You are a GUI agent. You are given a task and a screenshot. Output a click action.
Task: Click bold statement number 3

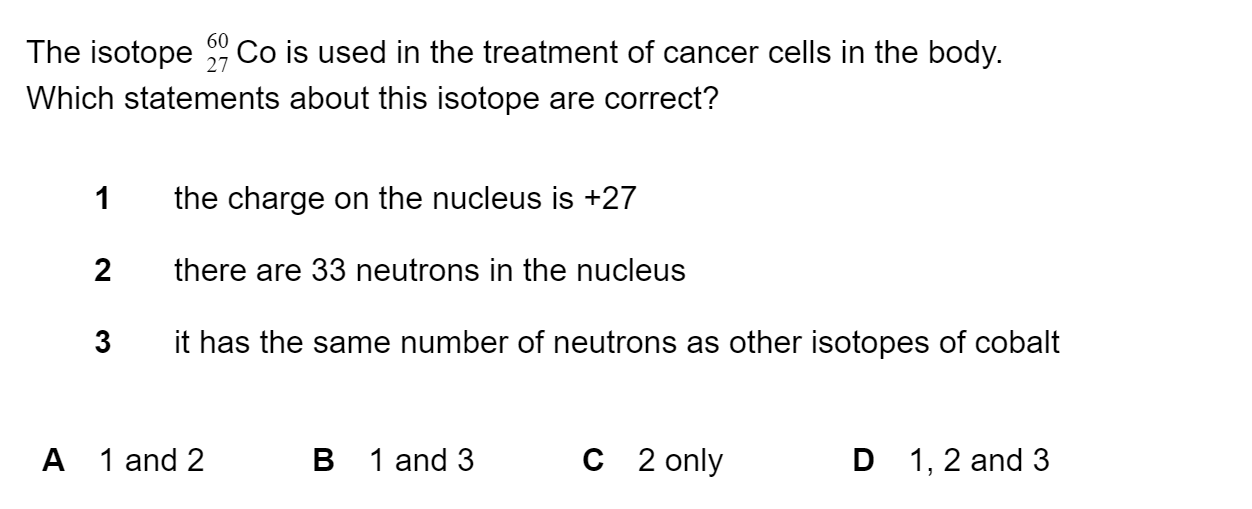(x=102, y=343)
